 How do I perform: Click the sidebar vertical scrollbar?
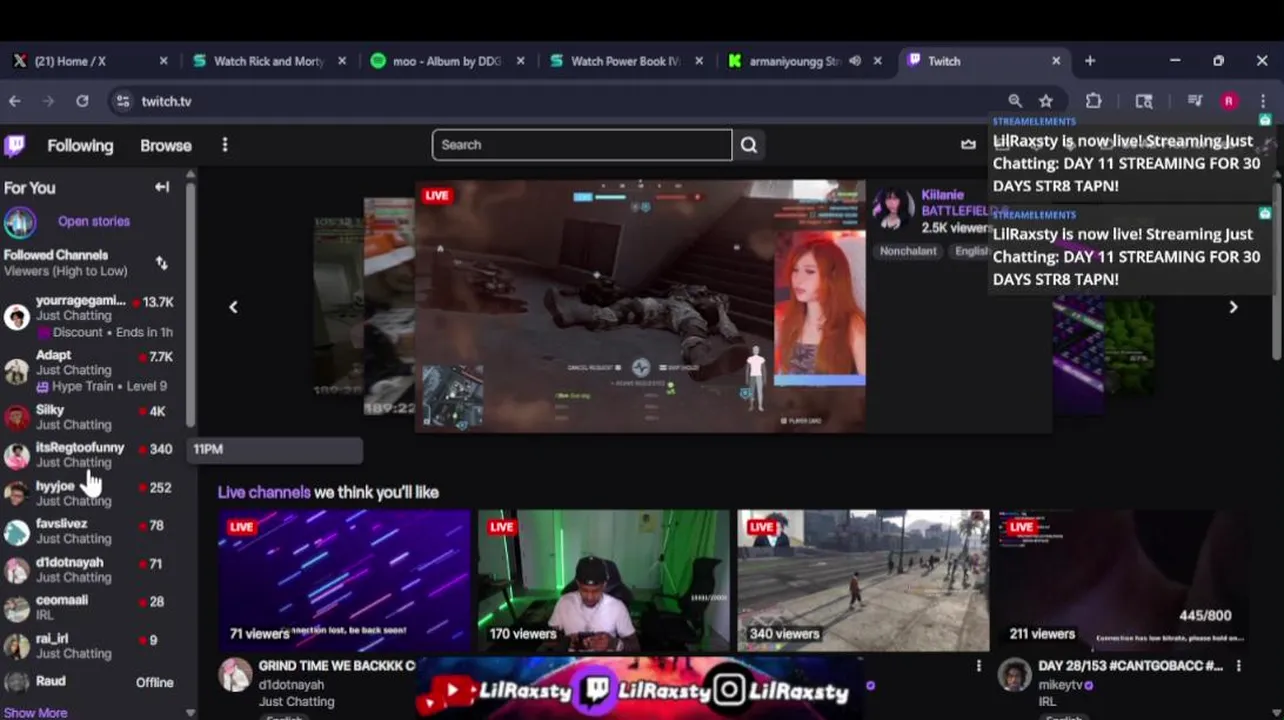coord(190,305)
